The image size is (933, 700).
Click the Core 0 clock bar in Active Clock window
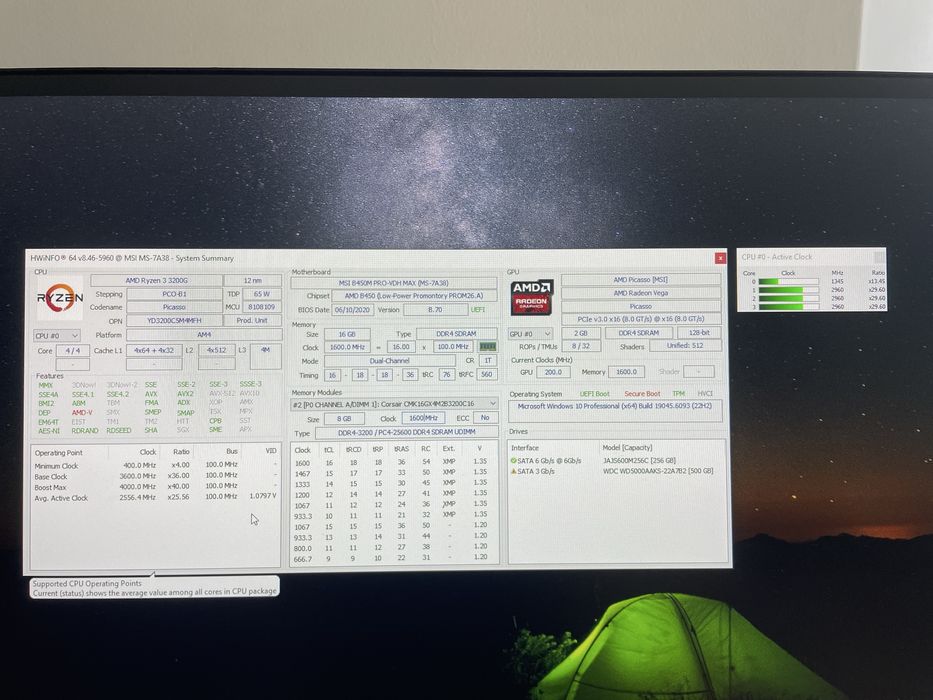(x=788, y=282)
